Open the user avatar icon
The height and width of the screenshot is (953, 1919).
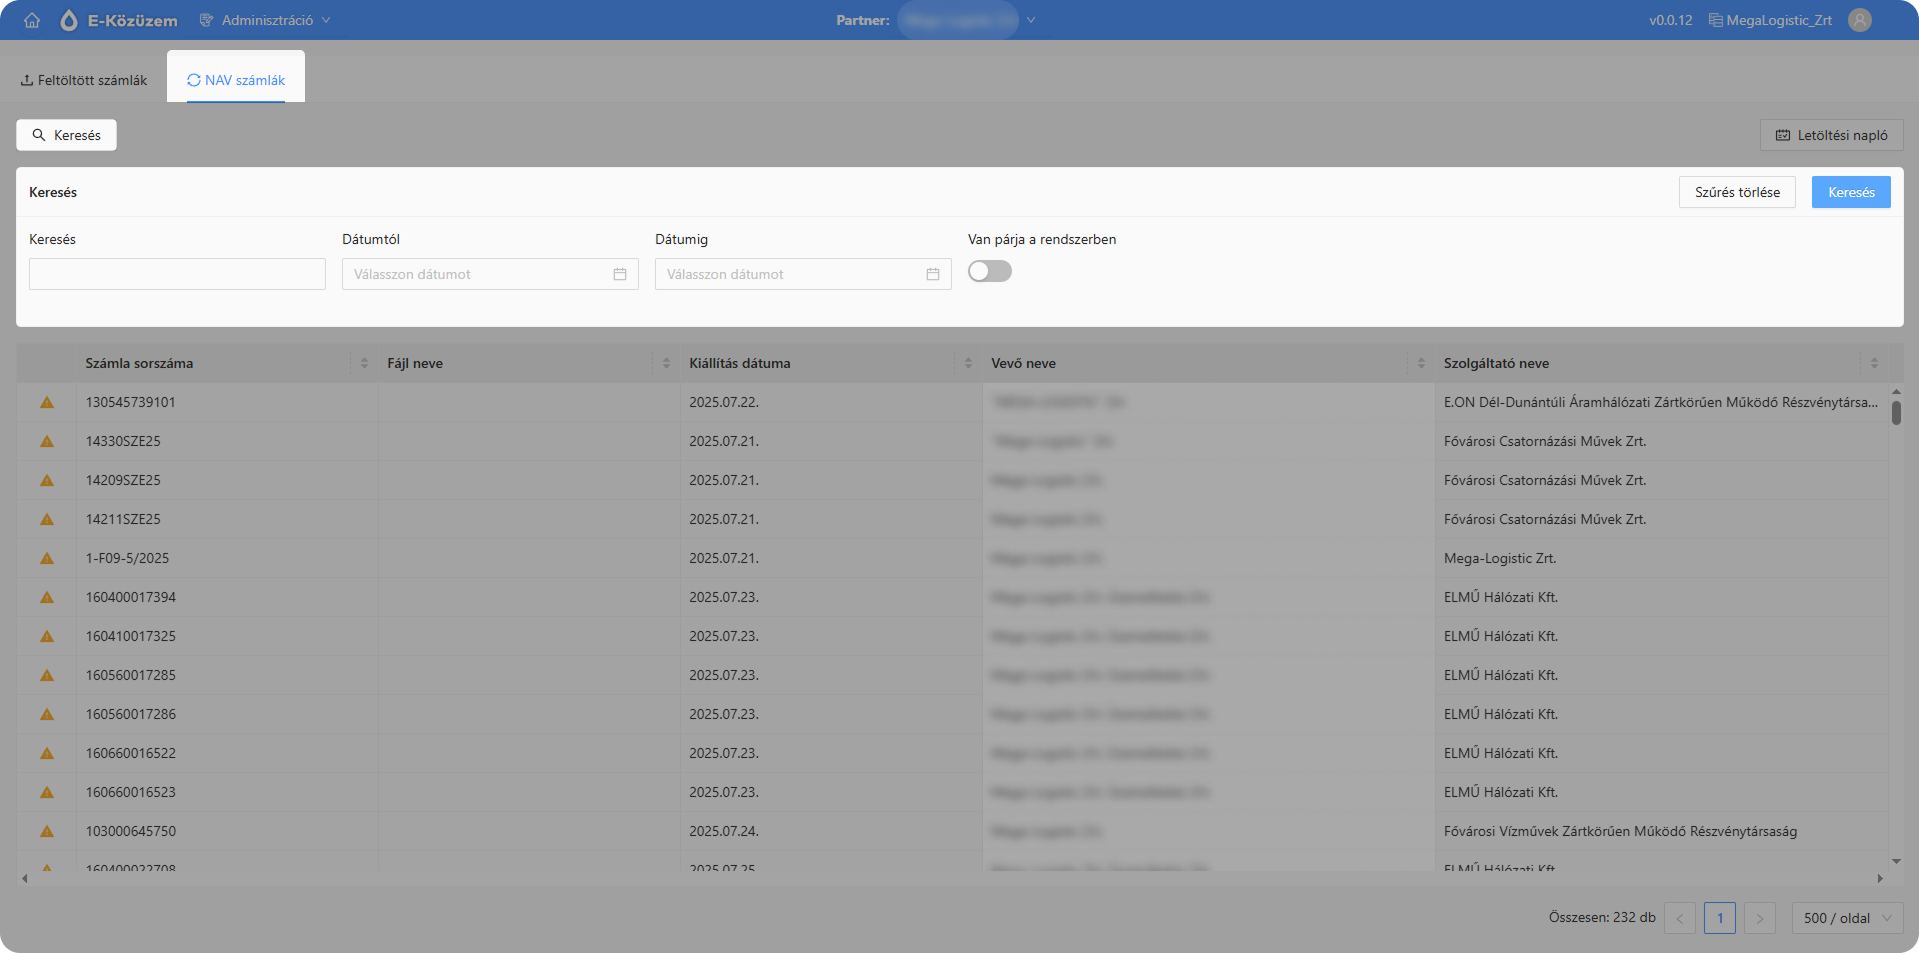(x=1860, y=20)
